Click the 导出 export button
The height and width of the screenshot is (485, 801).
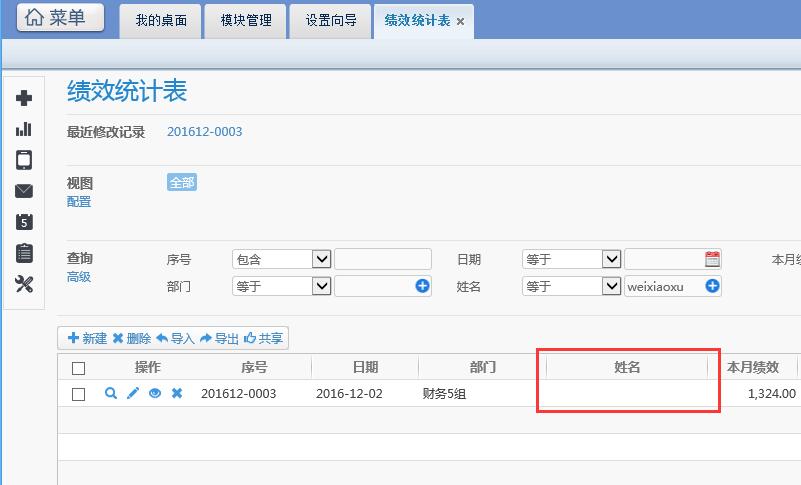pos(219,338)
